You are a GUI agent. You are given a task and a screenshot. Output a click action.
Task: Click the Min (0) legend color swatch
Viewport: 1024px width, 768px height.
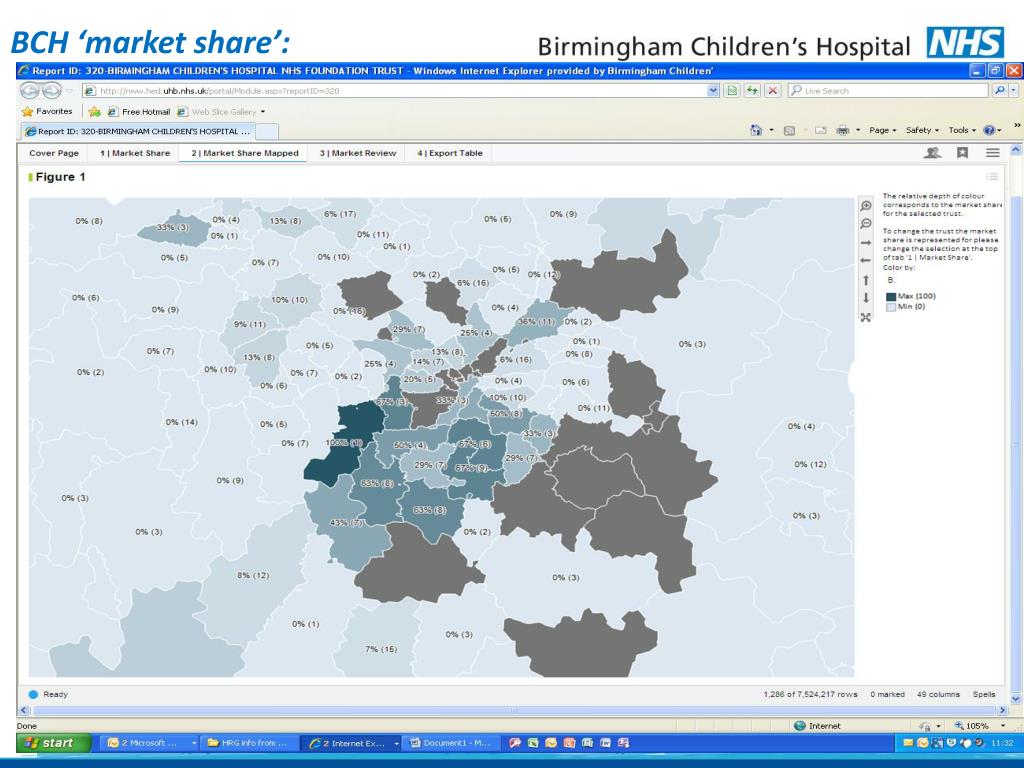tap(891, 307)
